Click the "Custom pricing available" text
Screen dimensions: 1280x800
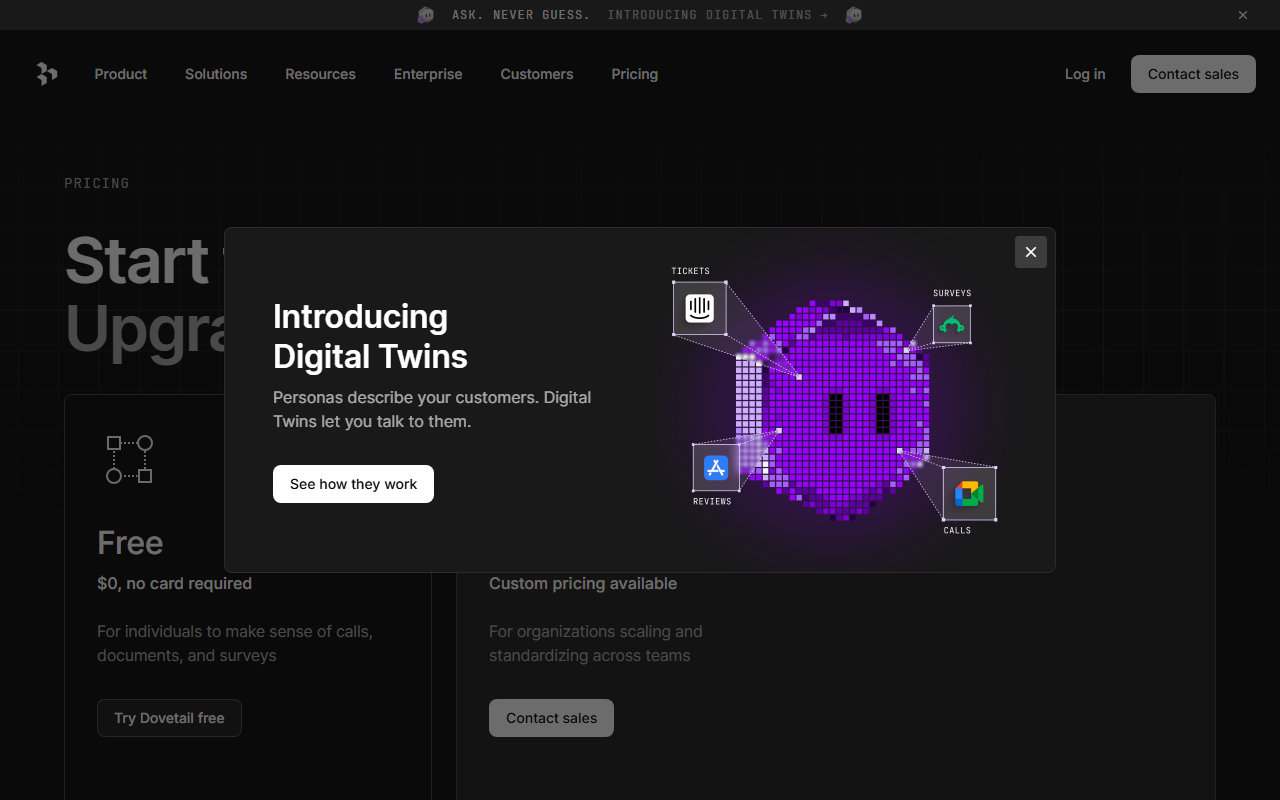tap(583, 583)
